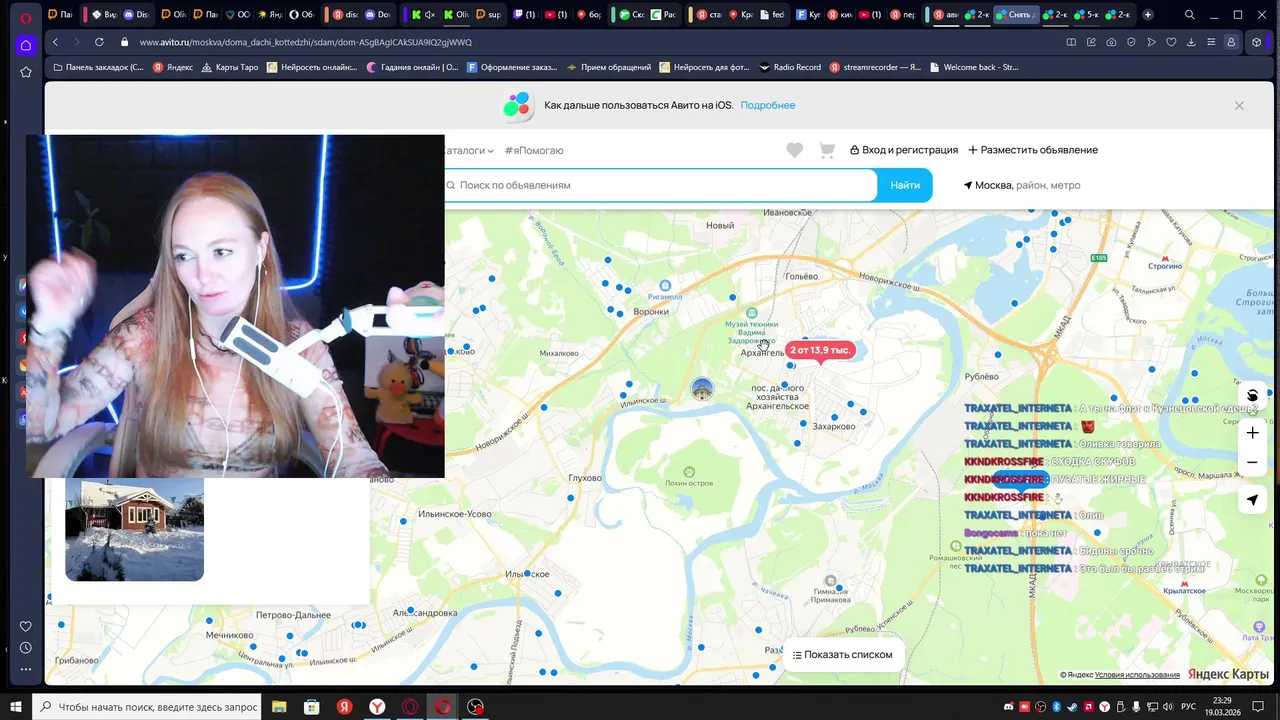Center map on my location arrow
The height and width of the screenshot is (720, 1280).
pos(1252,500)
